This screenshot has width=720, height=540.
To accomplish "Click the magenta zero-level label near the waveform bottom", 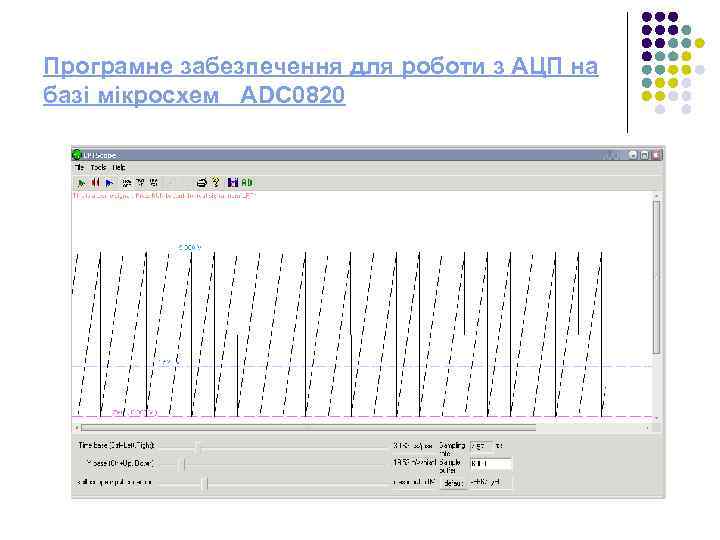I will pyautogui.click(x=135, y=412).
